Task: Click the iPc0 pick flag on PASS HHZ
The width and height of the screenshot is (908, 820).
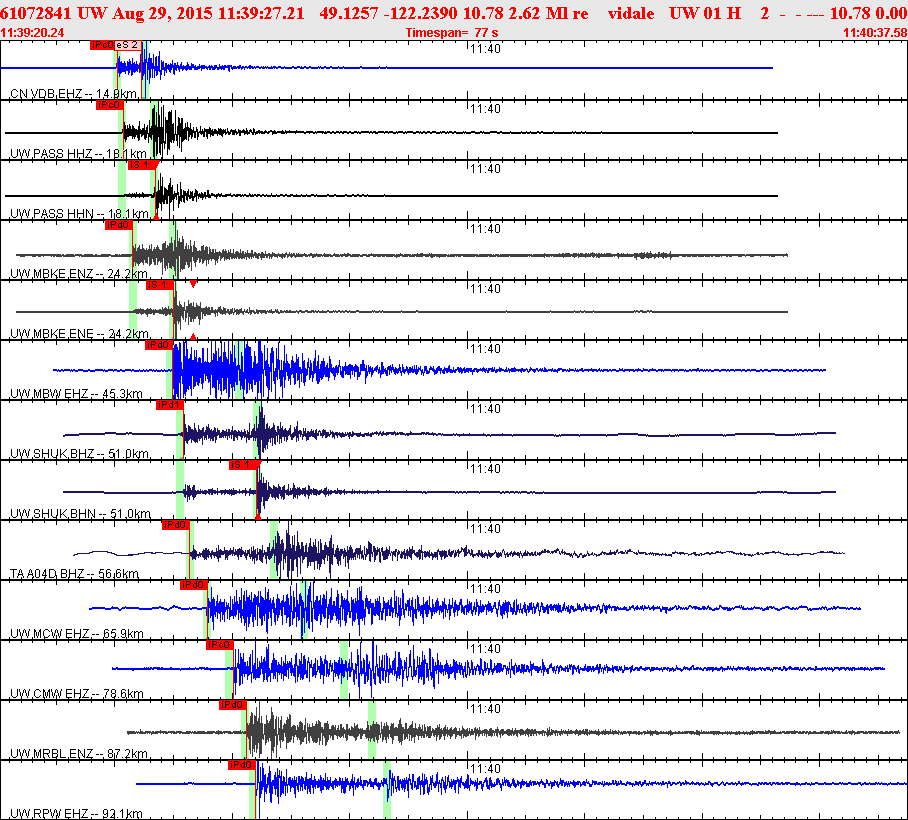Action: tap(109, 105)
